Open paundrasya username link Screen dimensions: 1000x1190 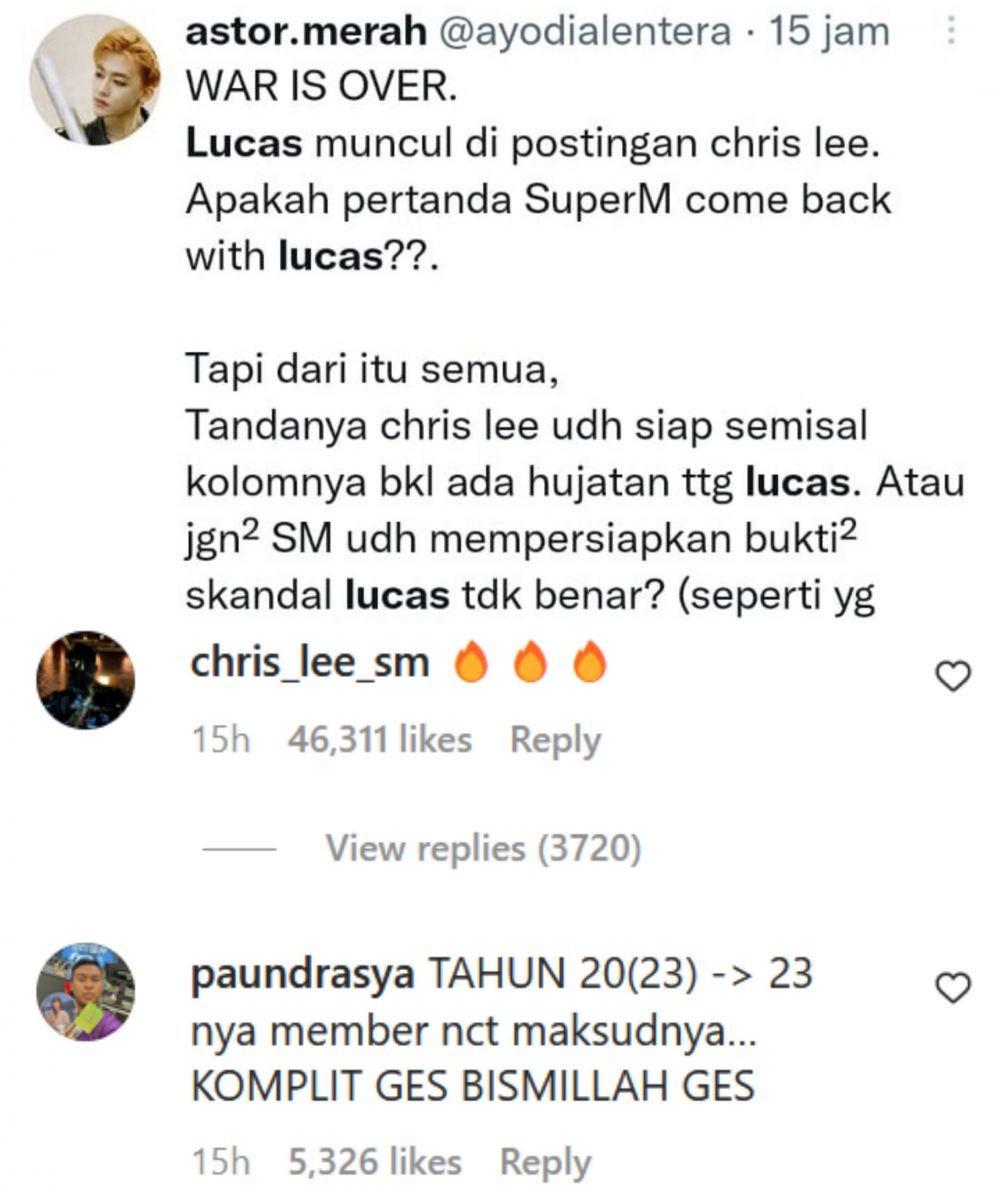pyautogui.click(x=302, y=974)
